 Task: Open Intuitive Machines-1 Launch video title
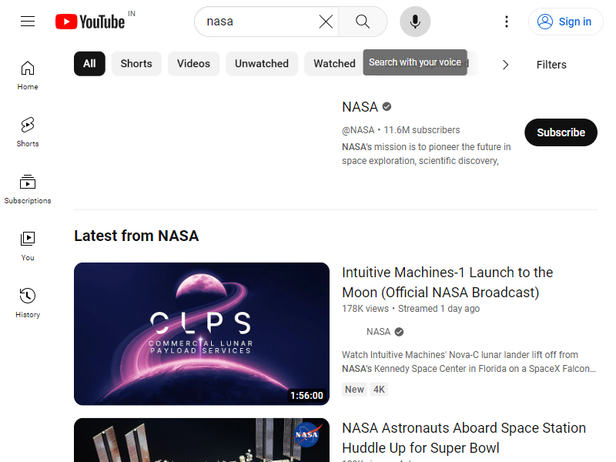447,282
